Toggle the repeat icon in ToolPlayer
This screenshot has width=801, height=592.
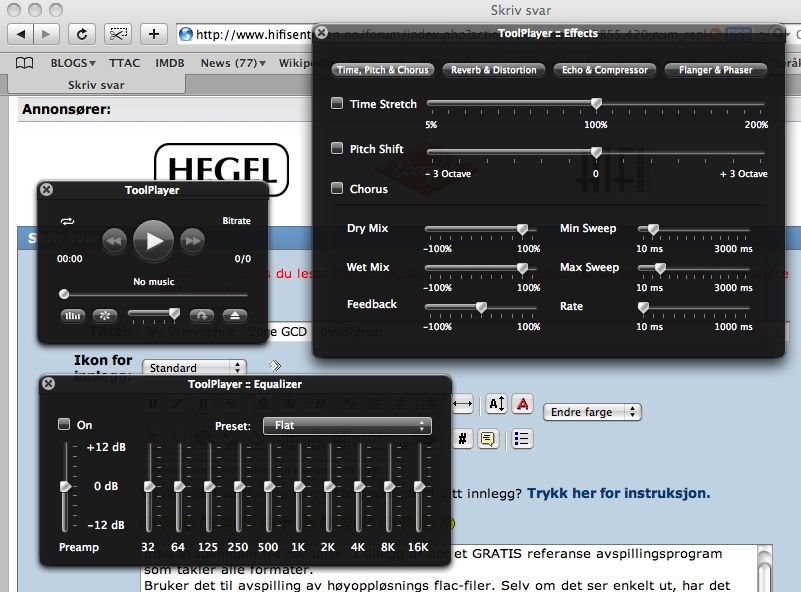[x=67, y=221]
